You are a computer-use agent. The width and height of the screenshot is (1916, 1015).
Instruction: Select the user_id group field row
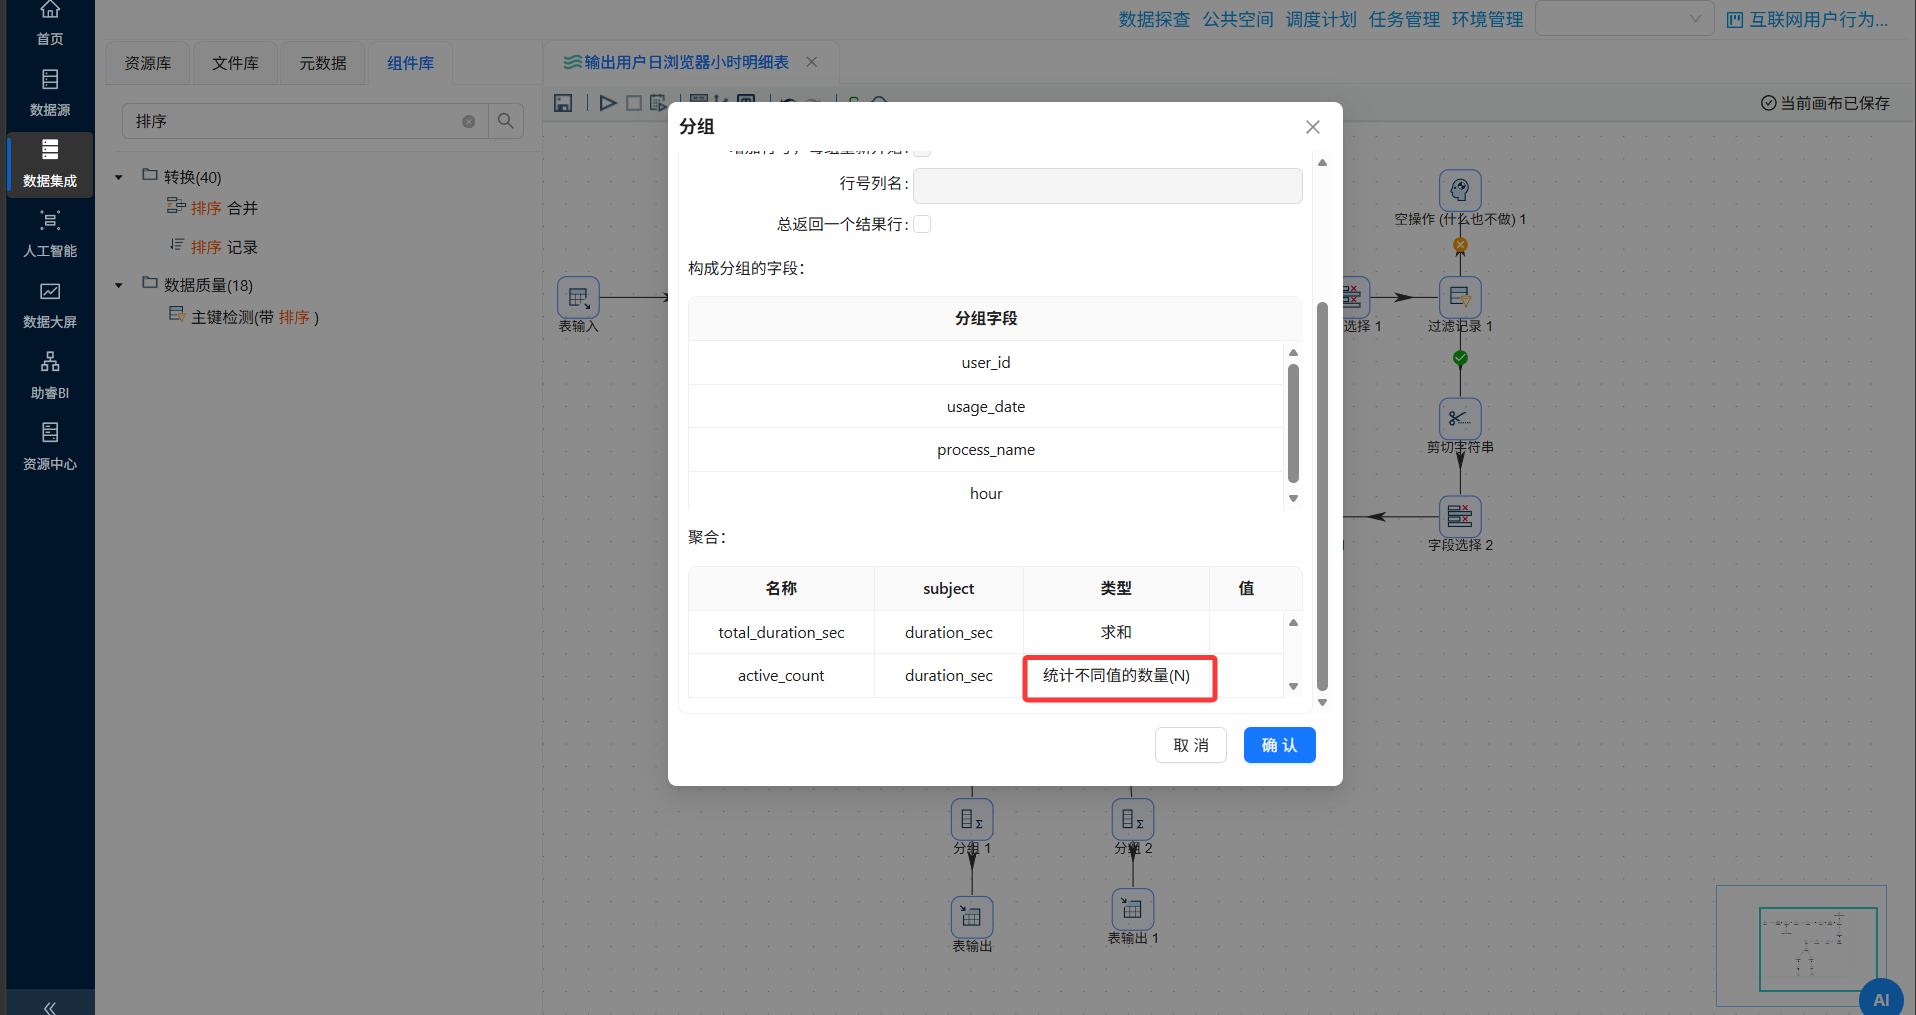(x=986, y=362)
